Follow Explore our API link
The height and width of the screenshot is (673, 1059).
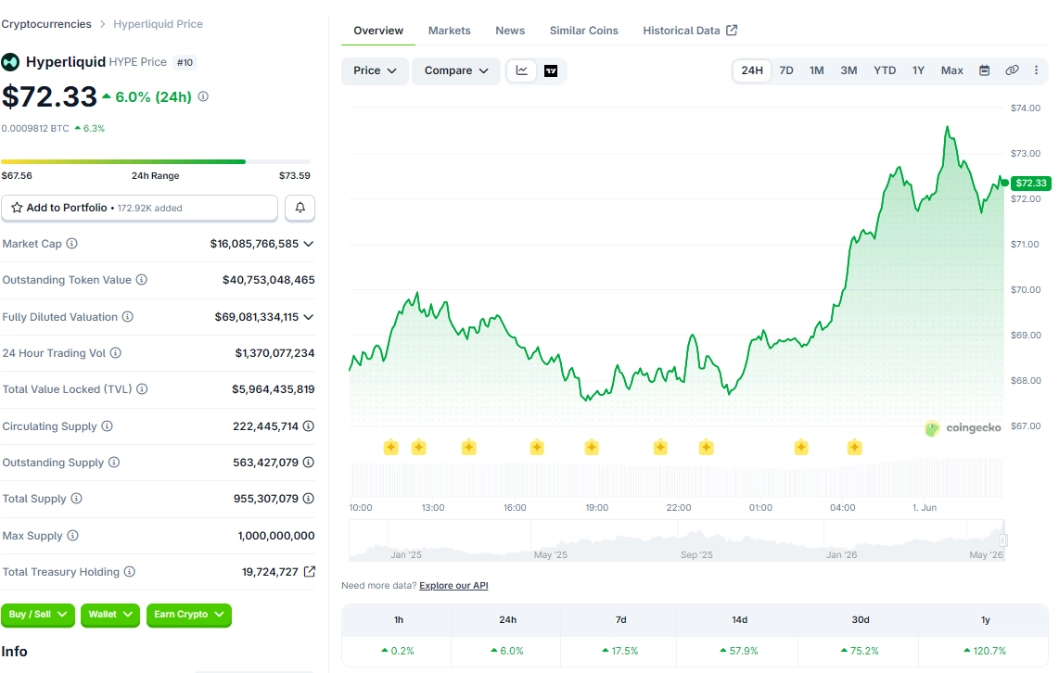454,586
